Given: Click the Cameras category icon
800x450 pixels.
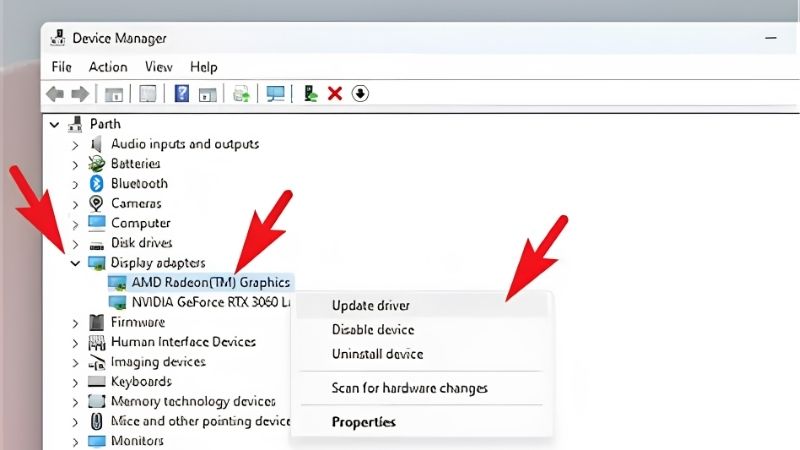Looking at the screenshot, I should pyautogui.click(x=96, y=203).
